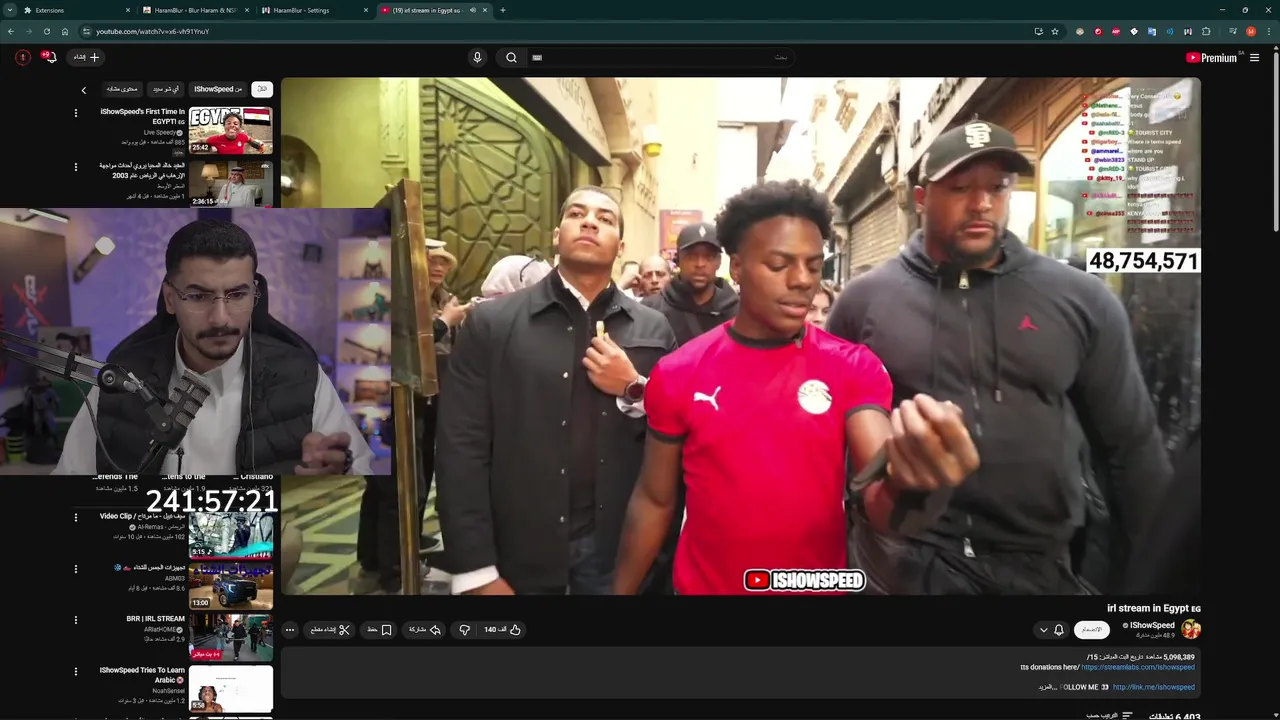Click the Create (إنشاء) plus button
The image size is (1280, 720).
pos(87,57)
